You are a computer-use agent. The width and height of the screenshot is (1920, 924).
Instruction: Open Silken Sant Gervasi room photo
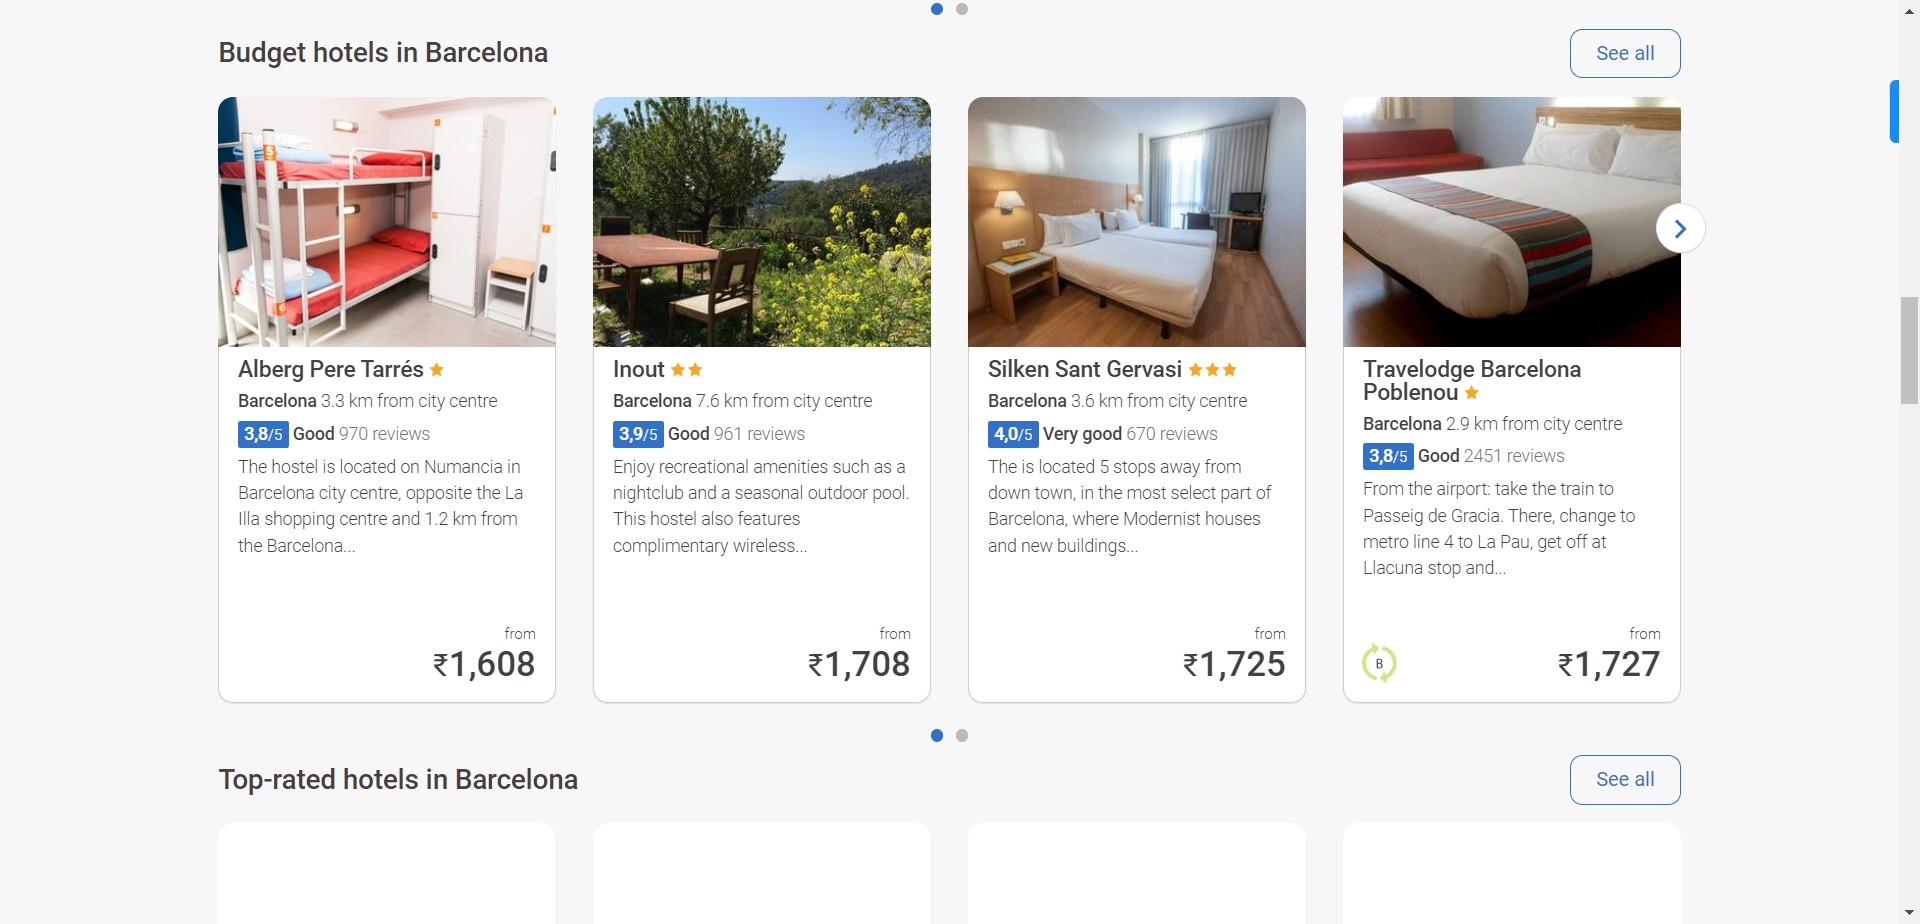[1137, 222]
